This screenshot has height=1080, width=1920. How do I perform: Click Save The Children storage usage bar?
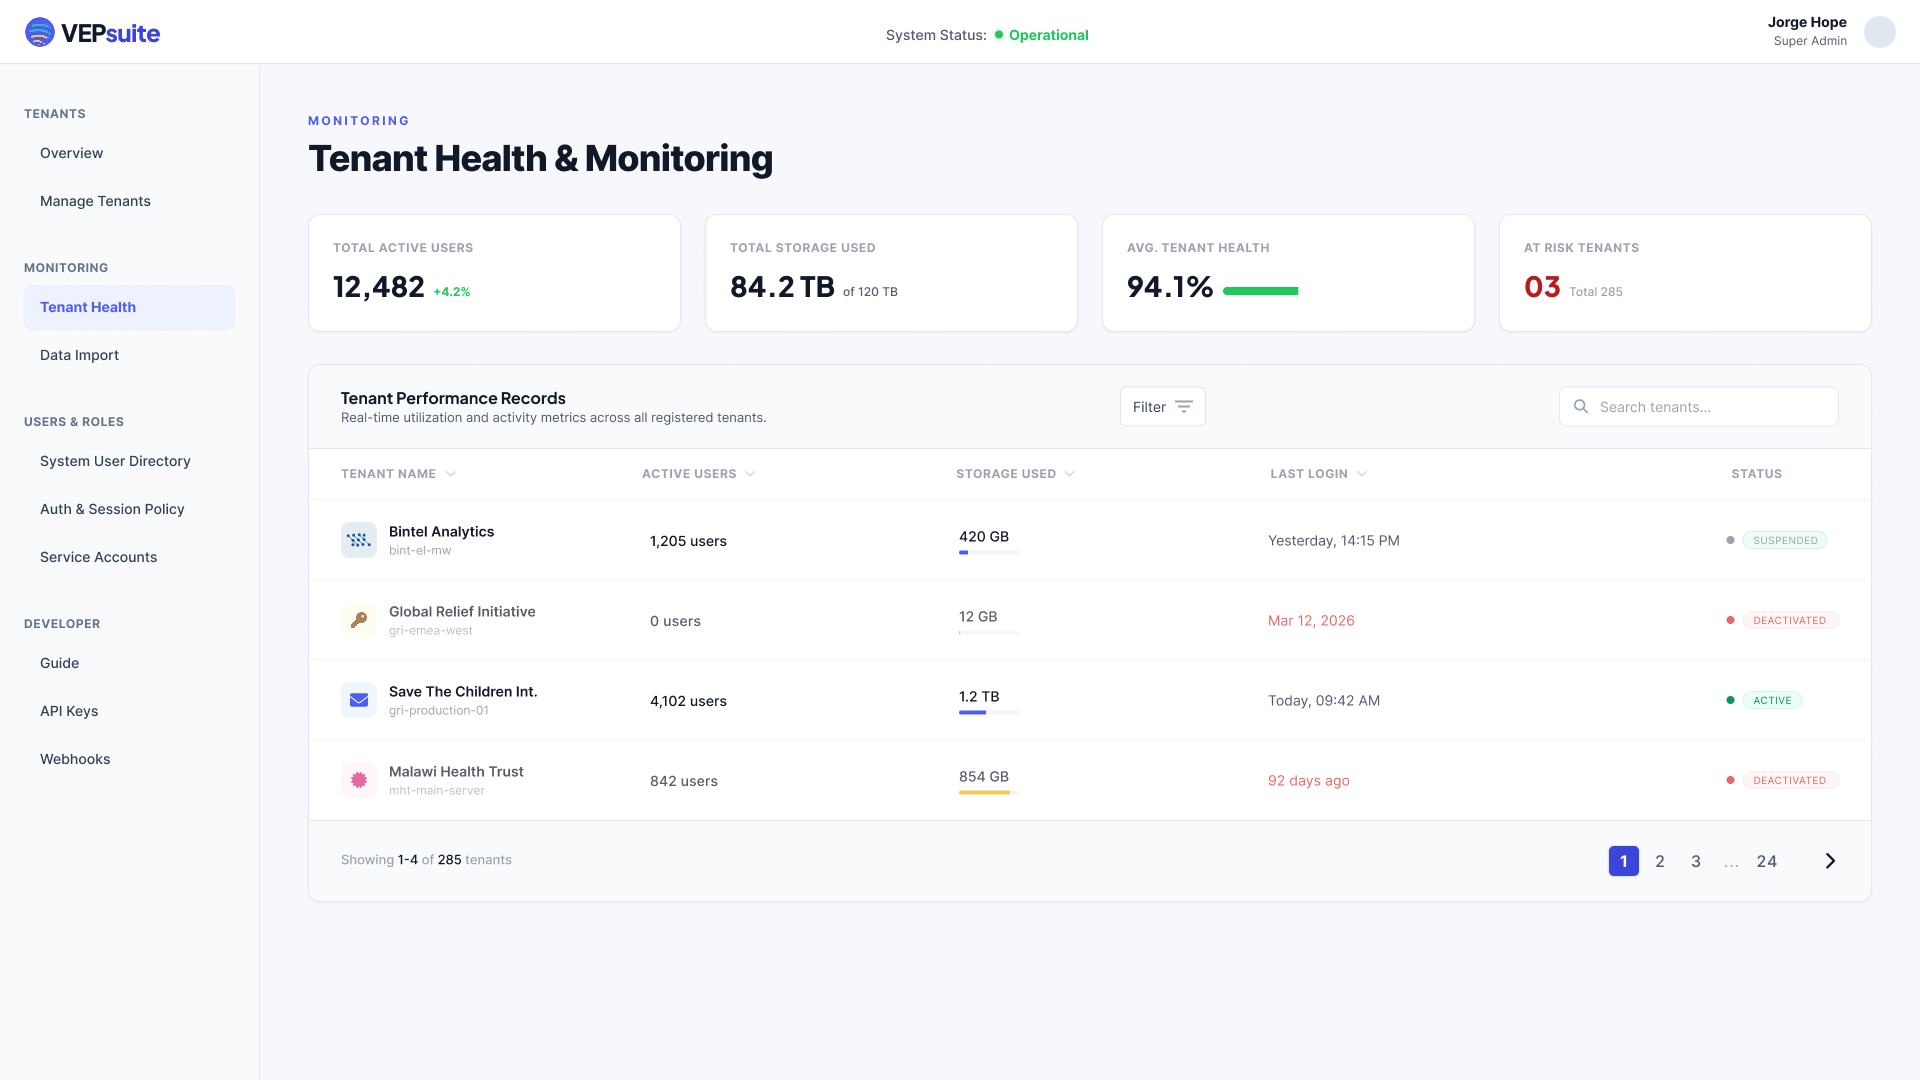(x=989, y=713)
